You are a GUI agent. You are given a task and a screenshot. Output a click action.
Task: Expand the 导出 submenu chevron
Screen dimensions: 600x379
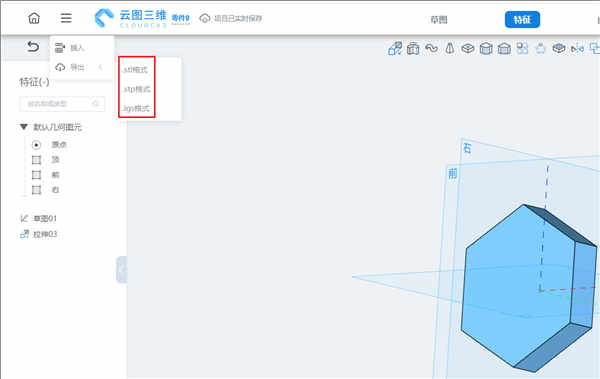click(101, 67)
